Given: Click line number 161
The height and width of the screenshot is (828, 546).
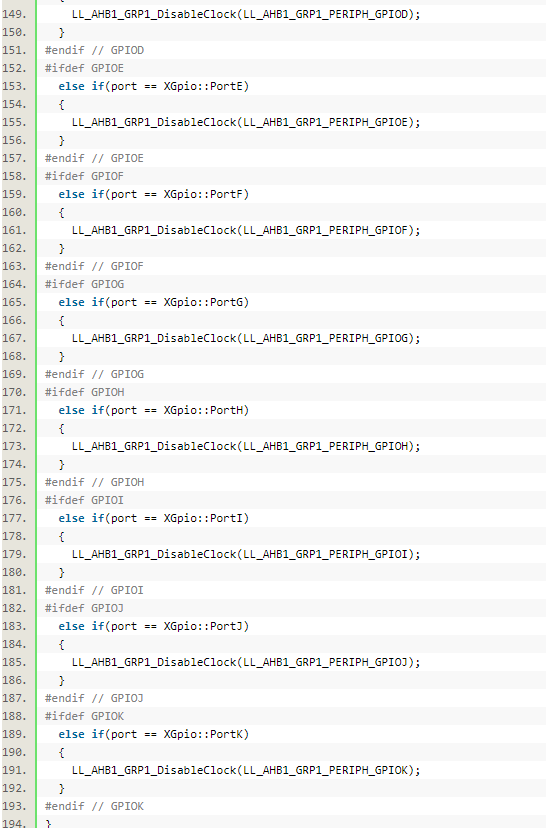Looking at the screenshot, I should (14, 230).
